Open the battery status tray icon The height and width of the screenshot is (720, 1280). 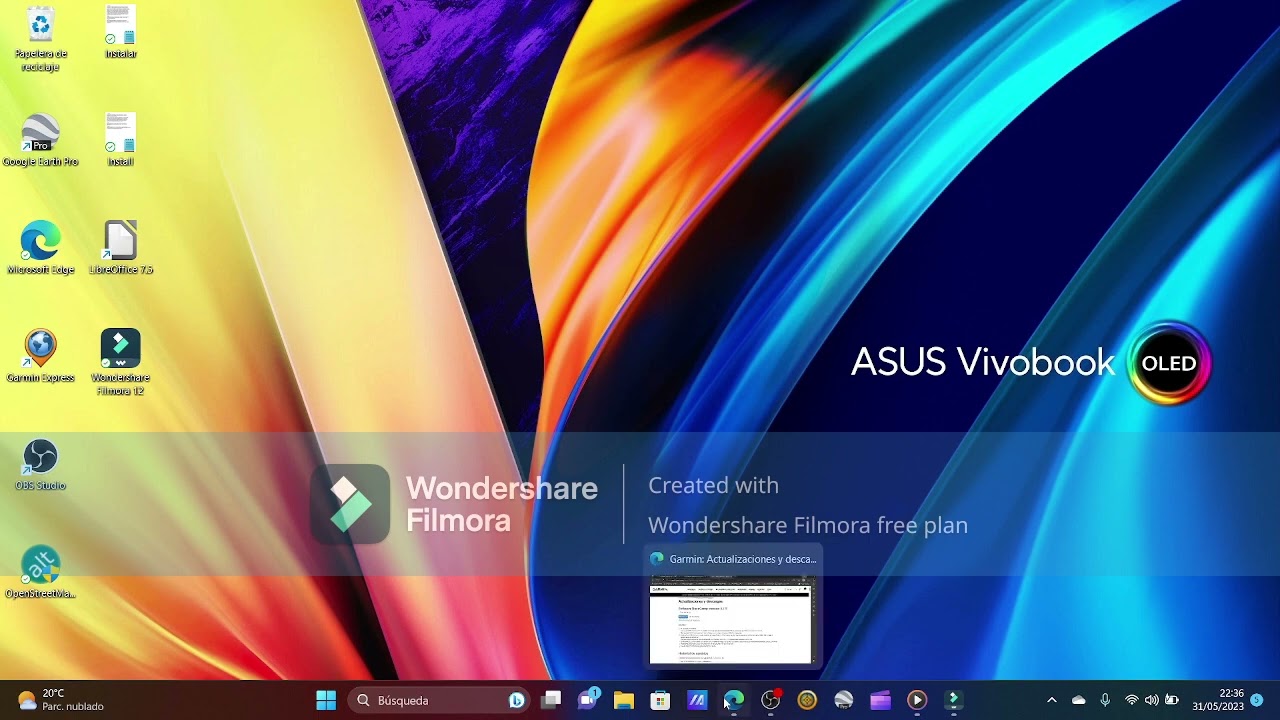[1172, 700]
